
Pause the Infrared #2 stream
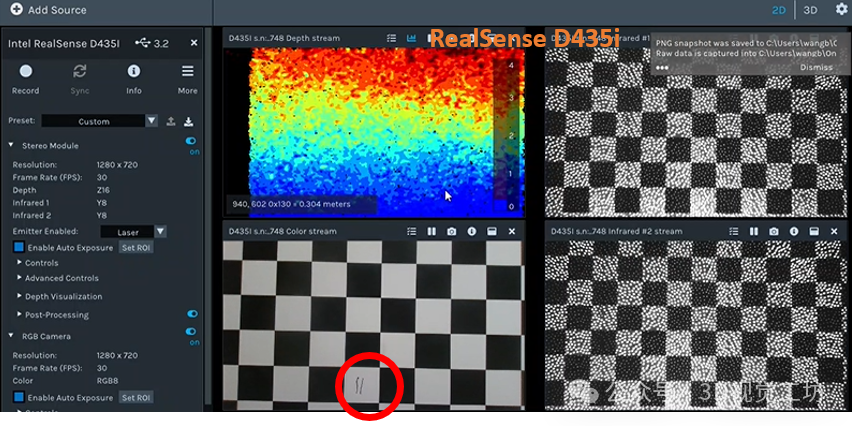pos(754,231)
